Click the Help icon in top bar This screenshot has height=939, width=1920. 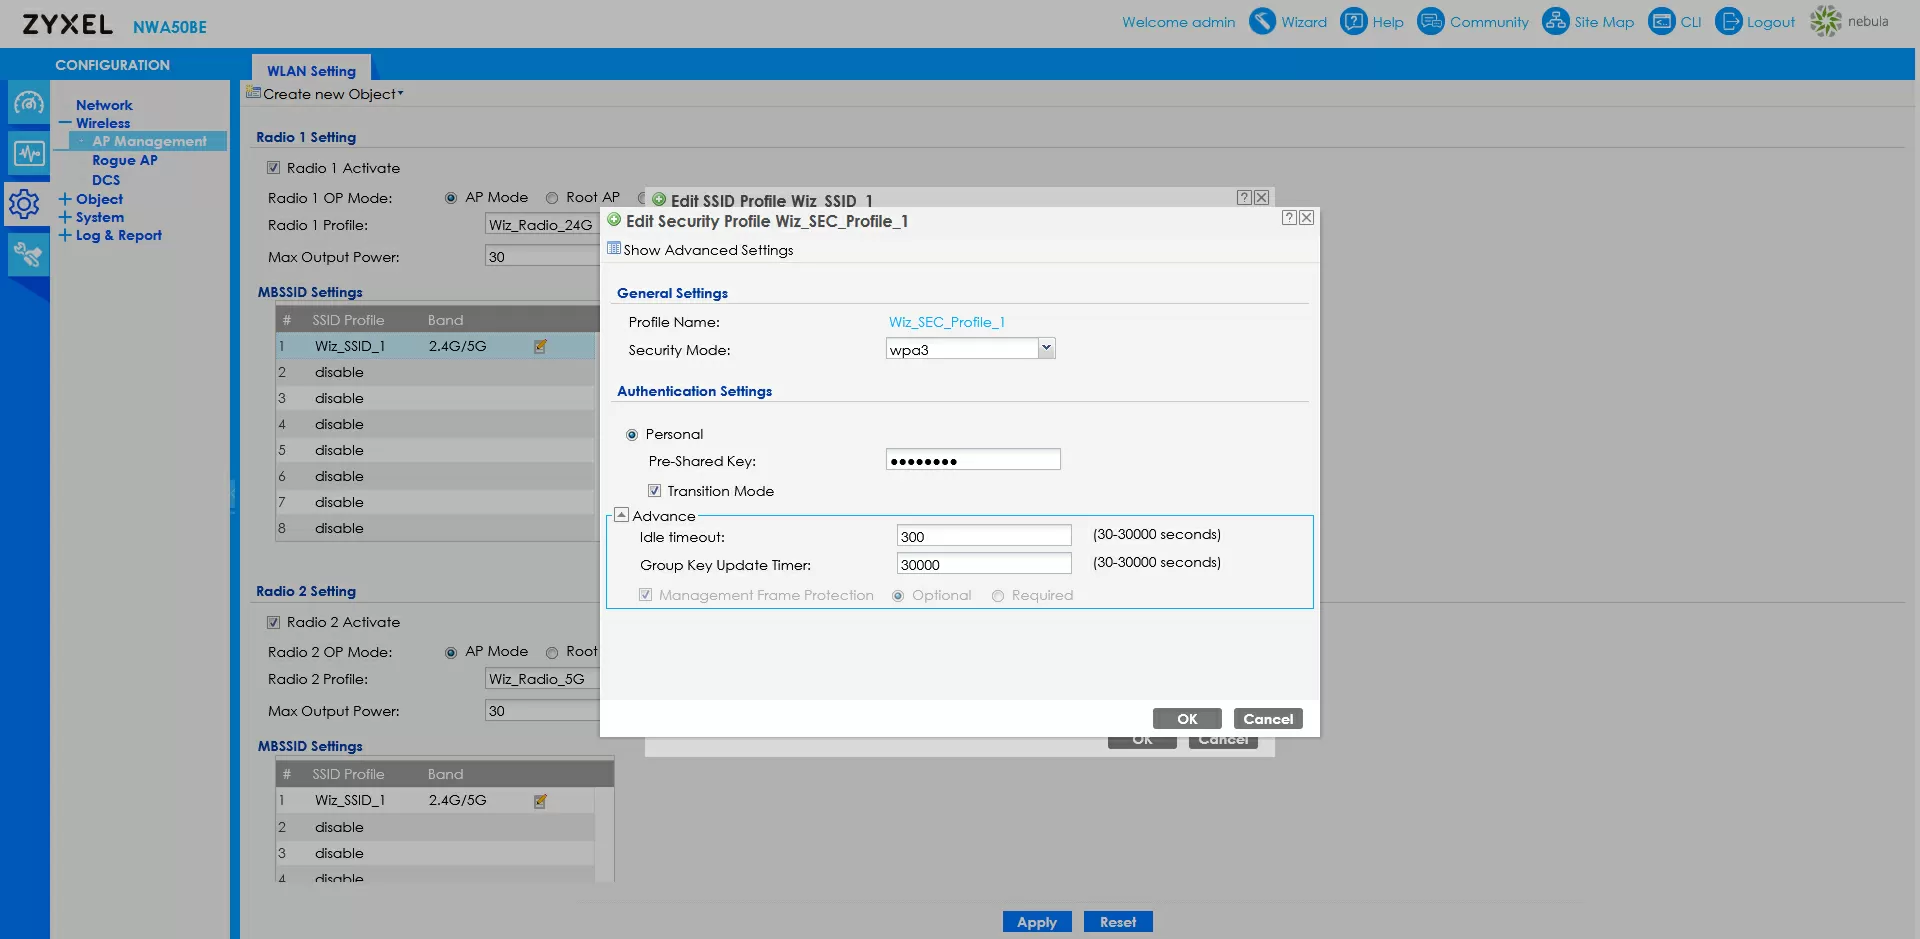click(x=1353, y=21)
